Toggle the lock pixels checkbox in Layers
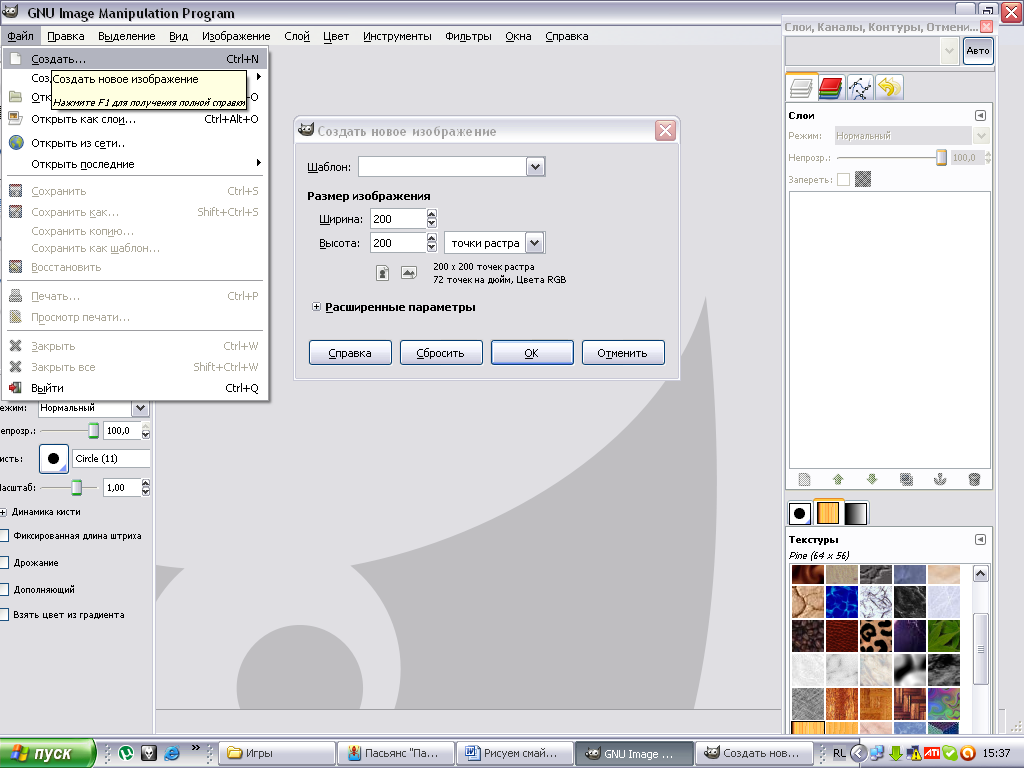The image size is (1024, 768). click(x=843, y=179)
